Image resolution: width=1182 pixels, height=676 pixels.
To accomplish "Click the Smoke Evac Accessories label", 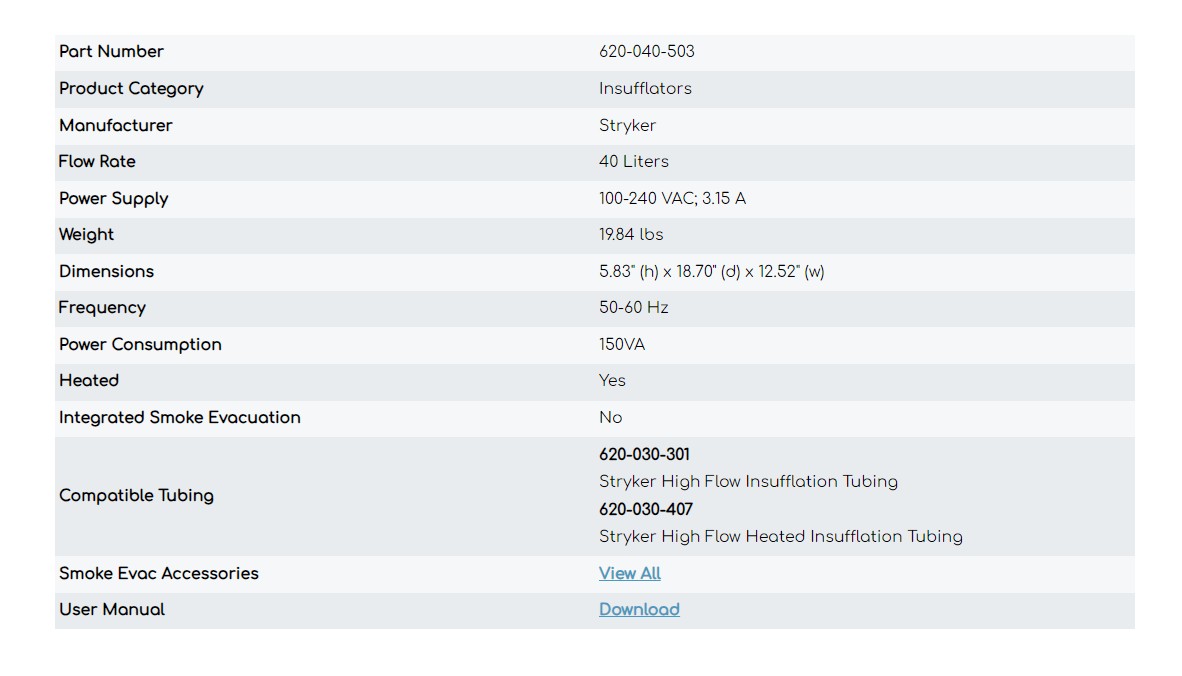I will [x=159, y=574].
